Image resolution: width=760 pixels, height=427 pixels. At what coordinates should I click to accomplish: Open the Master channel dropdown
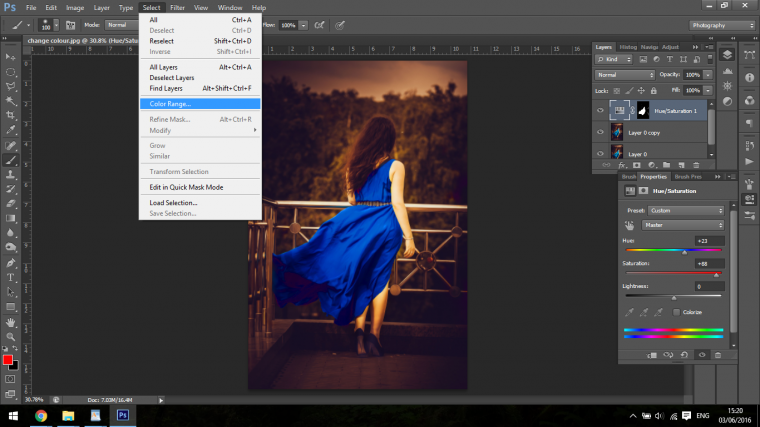(682, 225)
